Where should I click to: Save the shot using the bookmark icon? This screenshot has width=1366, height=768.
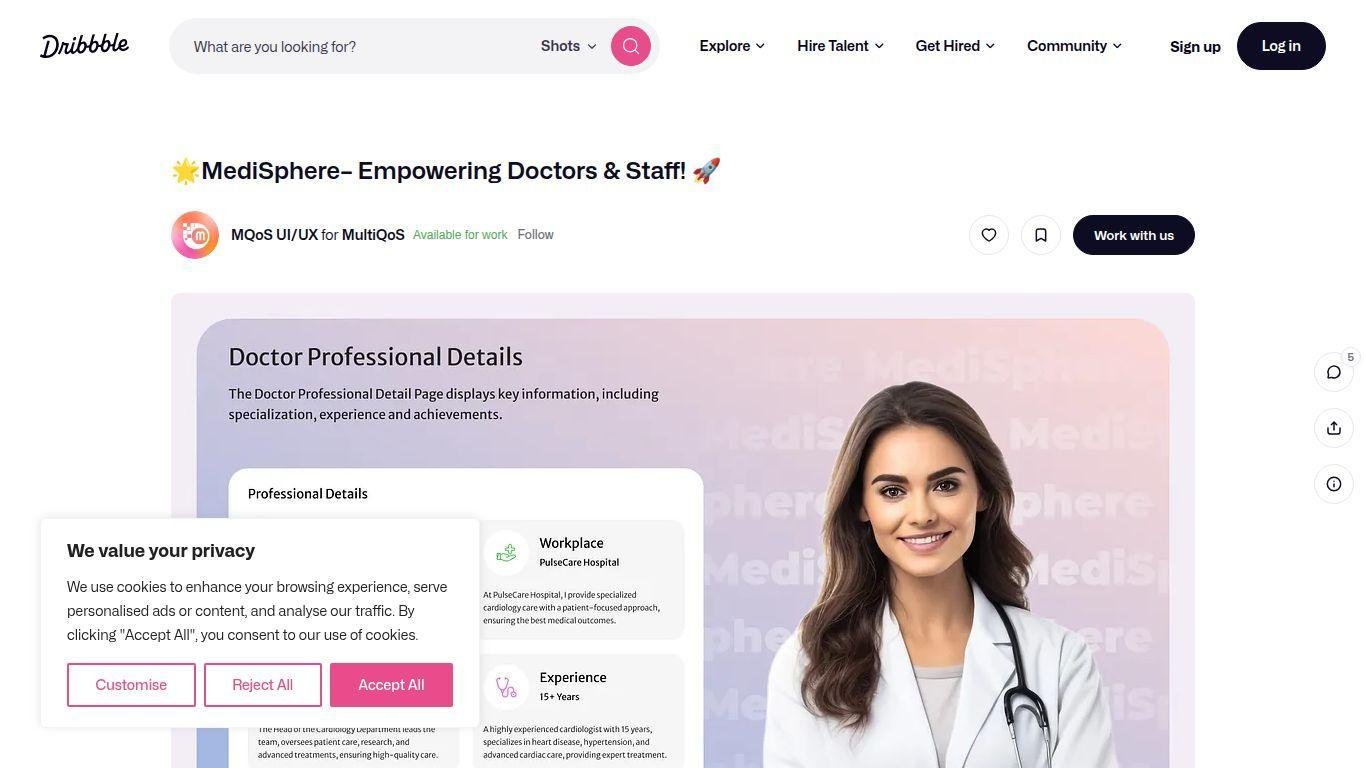[1041, 235]
